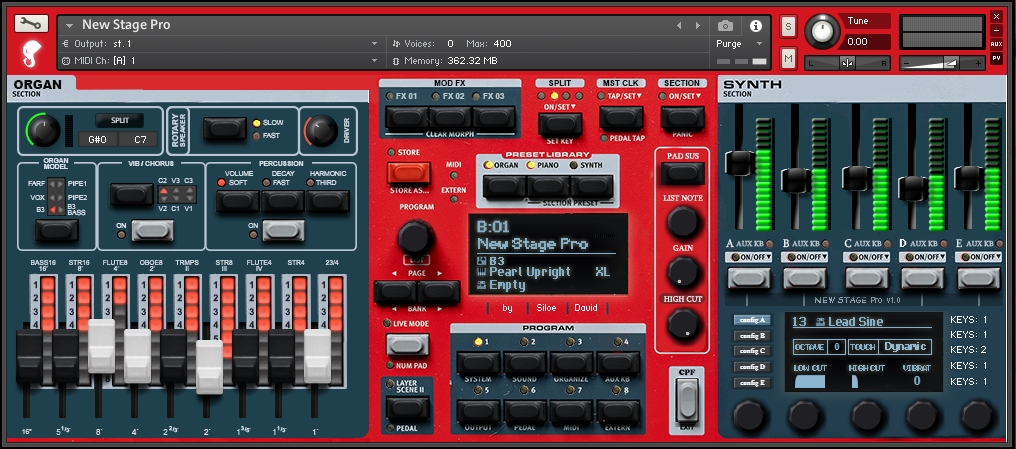Select Program 3 Organize button
1016x449 pixels.
click(x=572, y=363)
